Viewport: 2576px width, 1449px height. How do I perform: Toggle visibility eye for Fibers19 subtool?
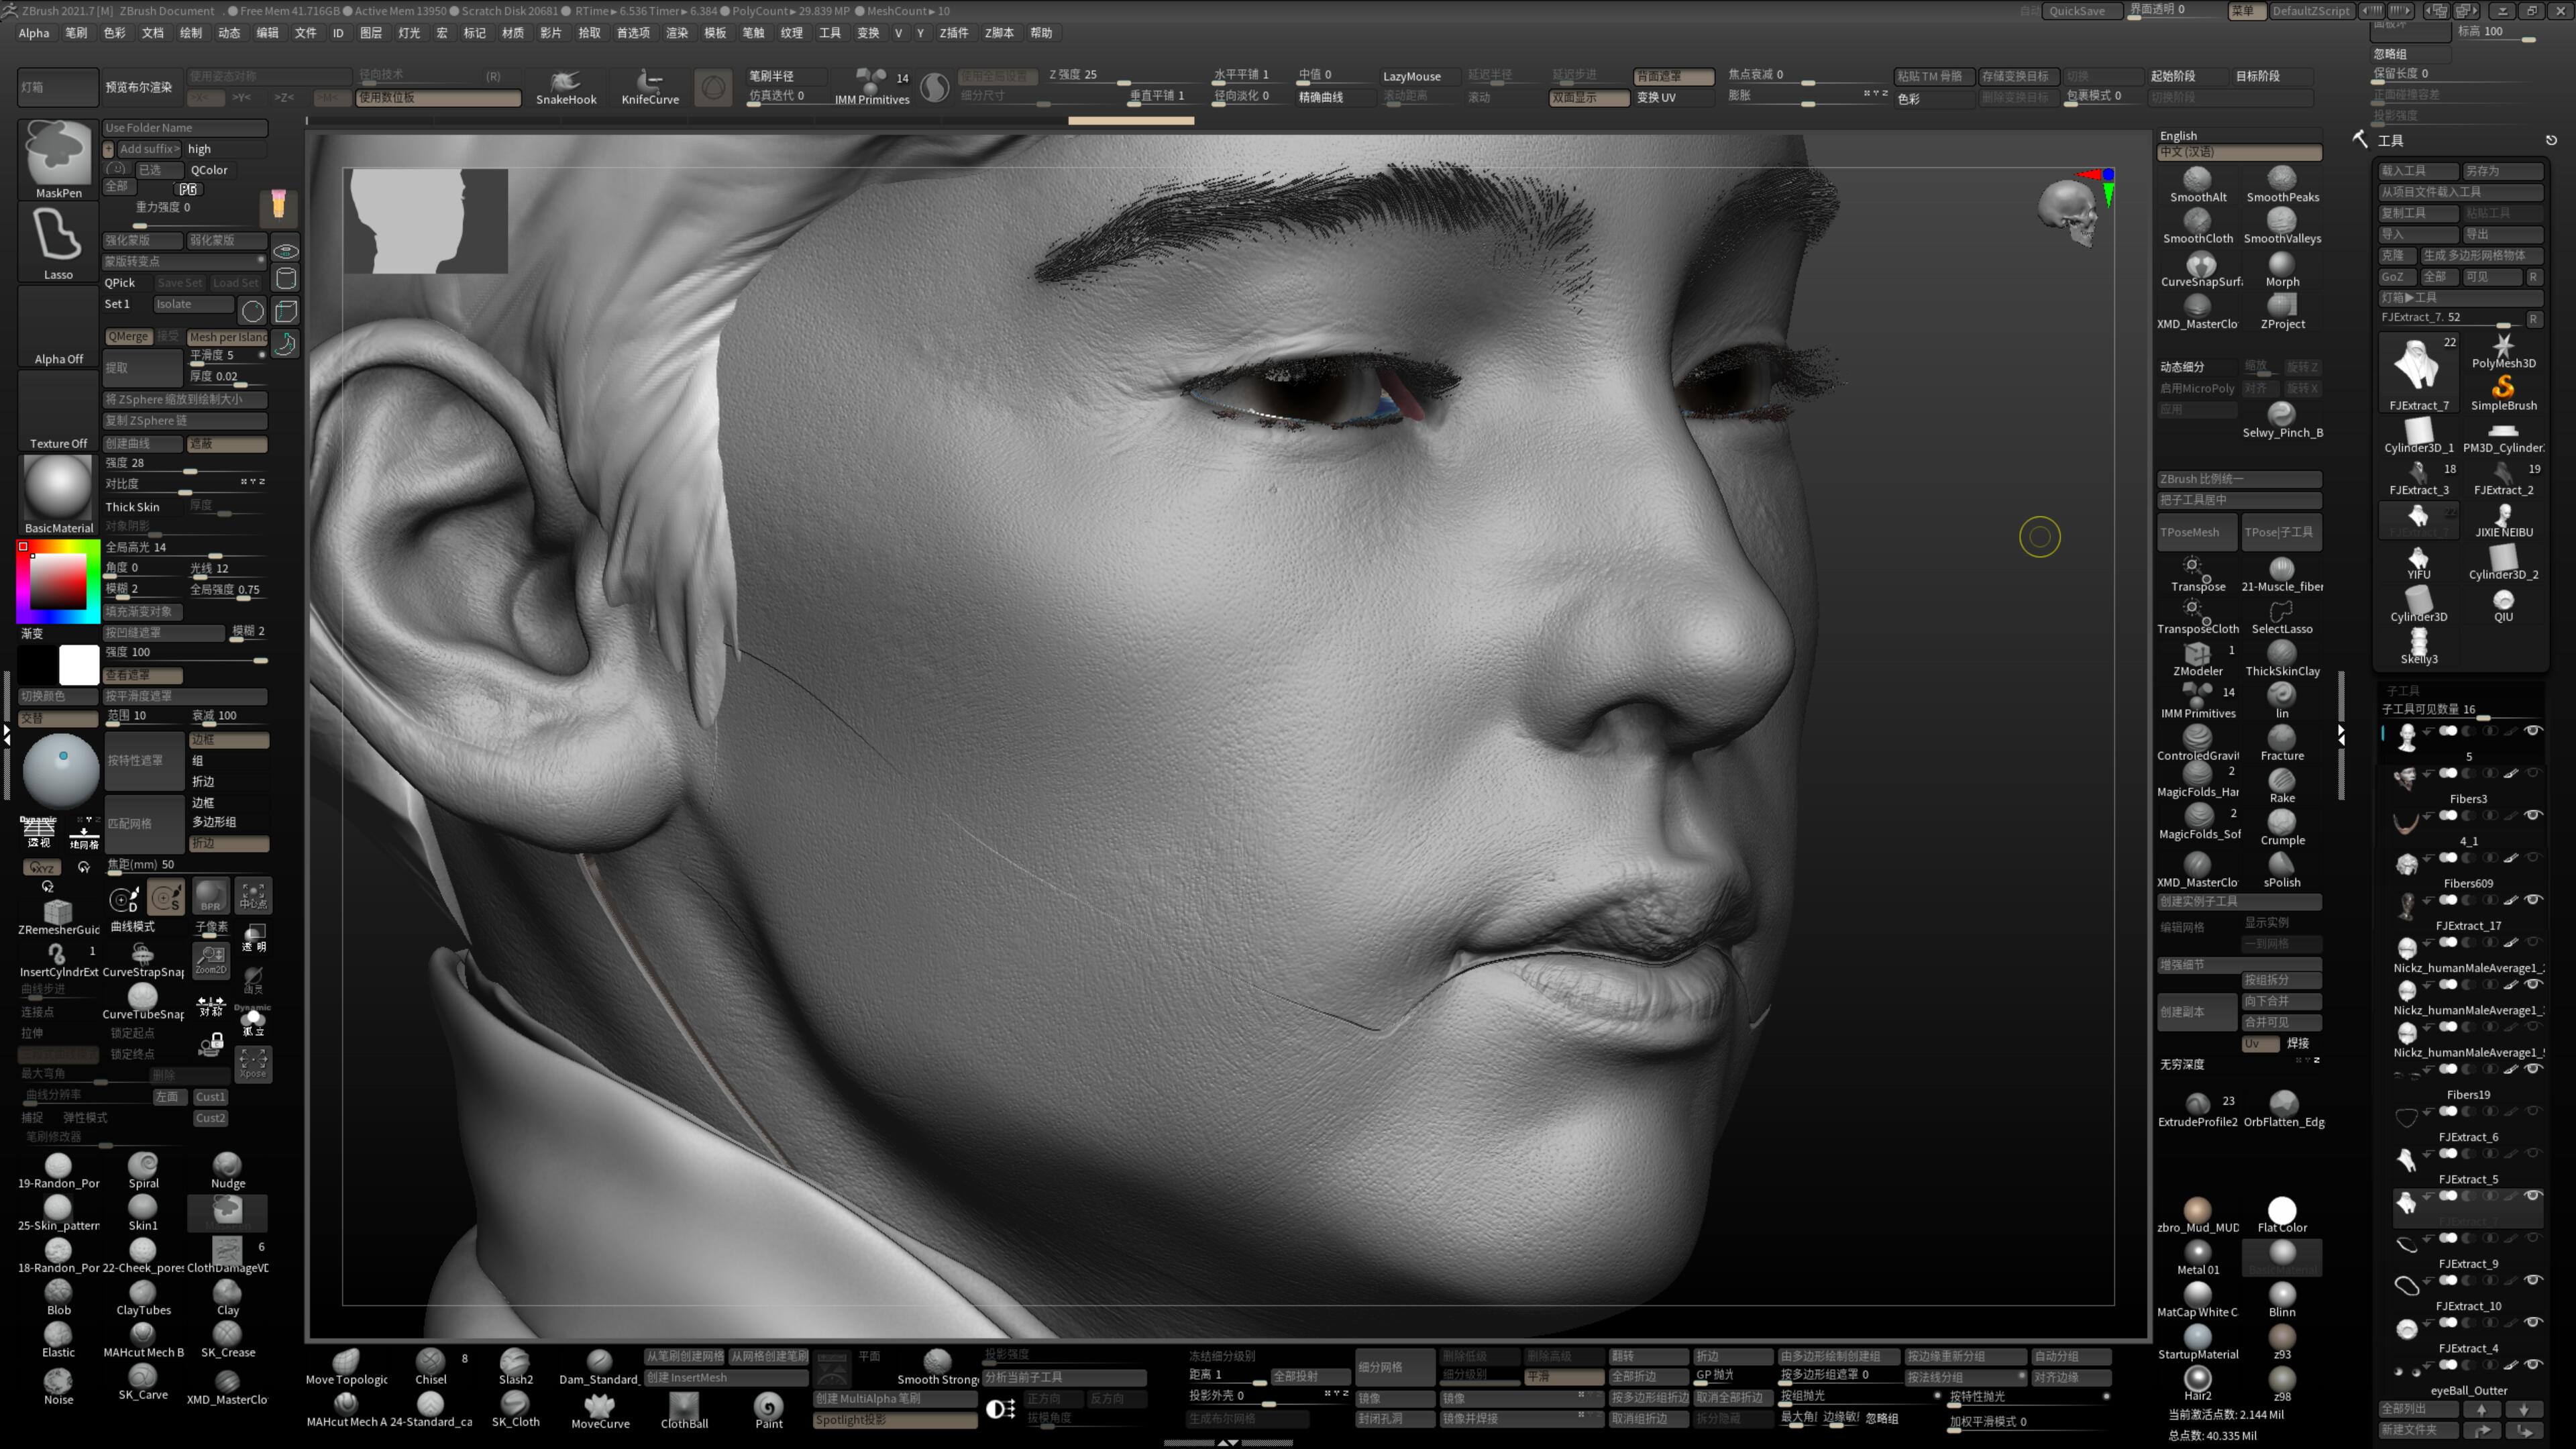coord(2532,1069)
